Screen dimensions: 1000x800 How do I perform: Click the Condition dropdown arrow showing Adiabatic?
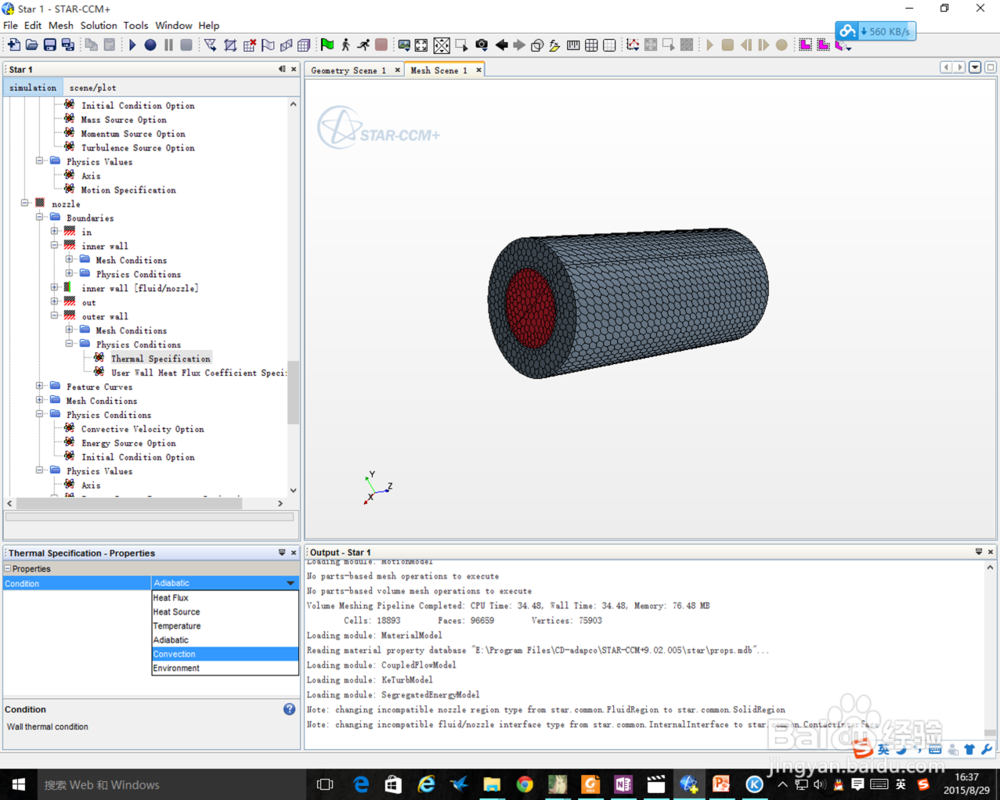[x=290, y=583]
